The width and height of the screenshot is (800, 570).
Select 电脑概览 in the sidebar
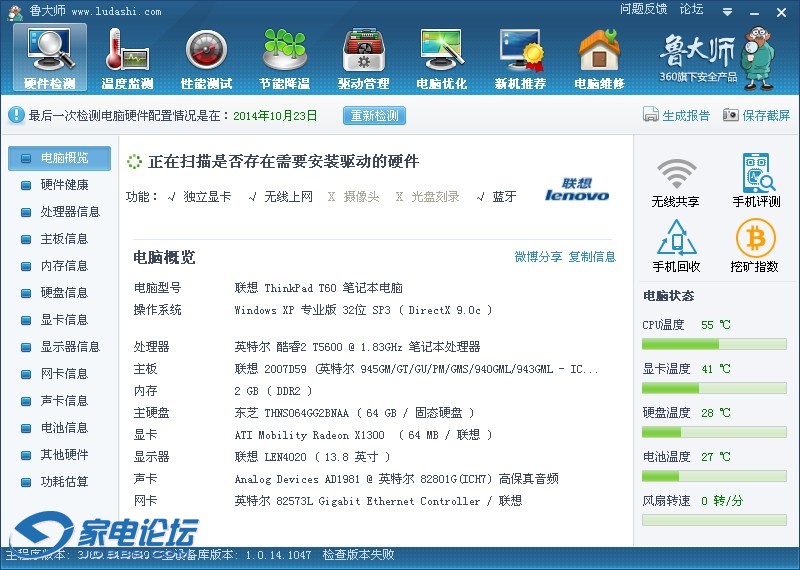click(59, 158)
